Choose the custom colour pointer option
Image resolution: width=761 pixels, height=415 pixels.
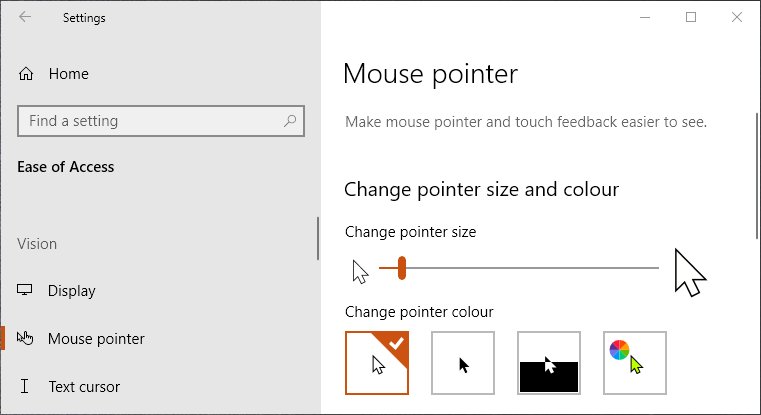pos(635,363)
